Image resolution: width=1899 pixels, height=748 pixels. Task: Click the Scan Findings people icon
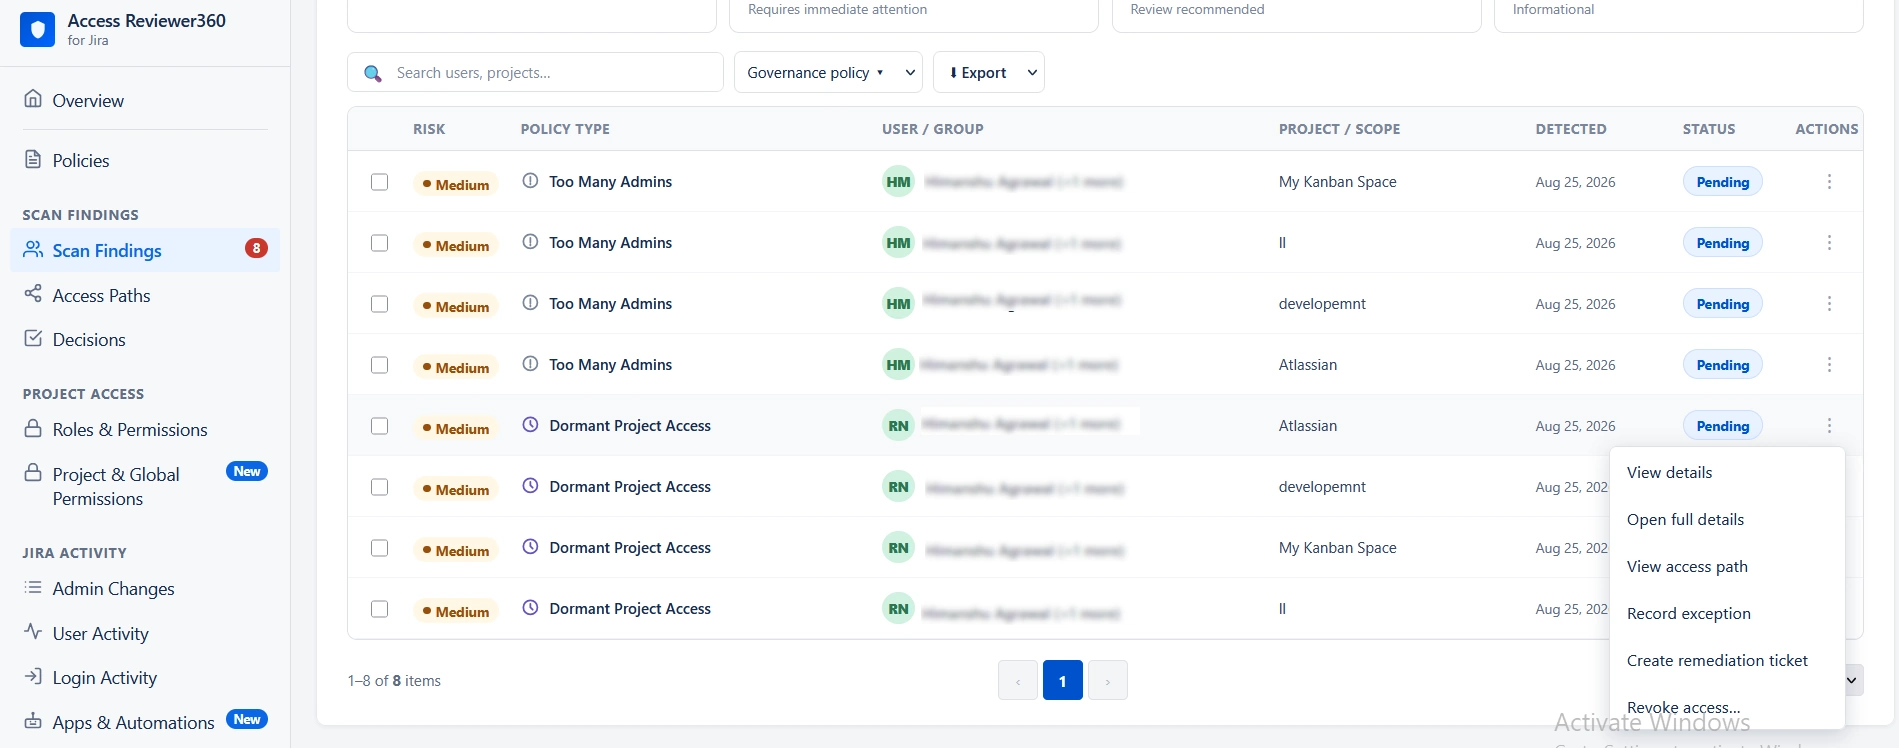click(x=33, y=250)
